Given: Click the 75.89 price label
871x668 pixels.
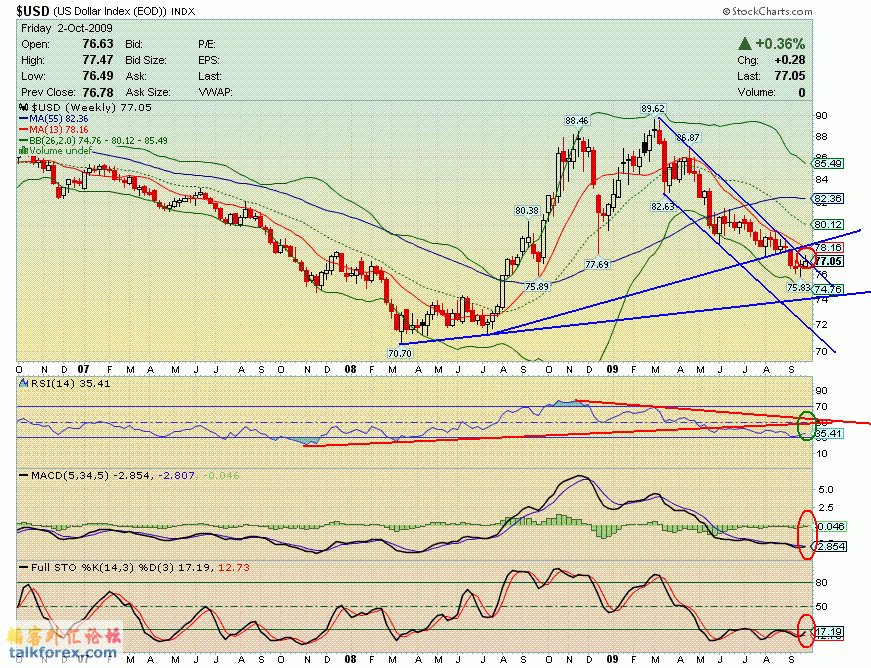Looking at the screenshot, I should tap(537, 287).
